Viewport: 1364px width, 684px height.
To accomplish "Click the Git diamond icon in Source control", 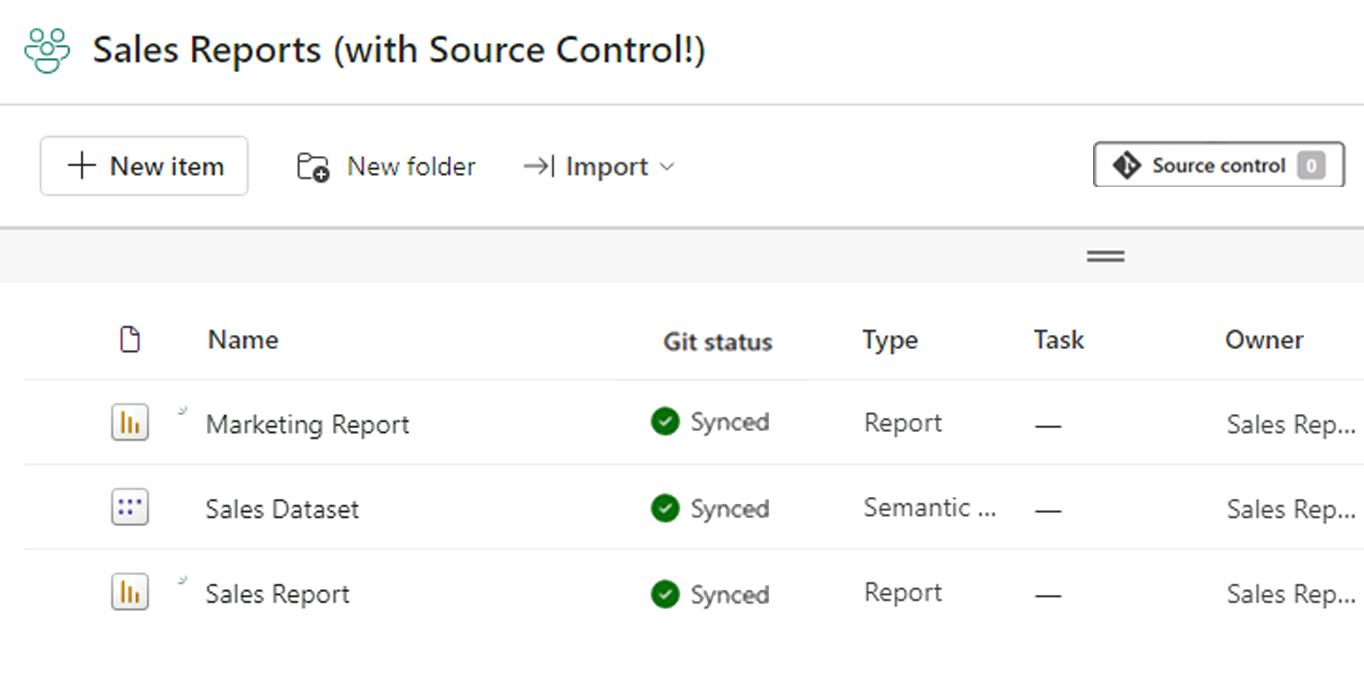I will [x=1127, y=166].
